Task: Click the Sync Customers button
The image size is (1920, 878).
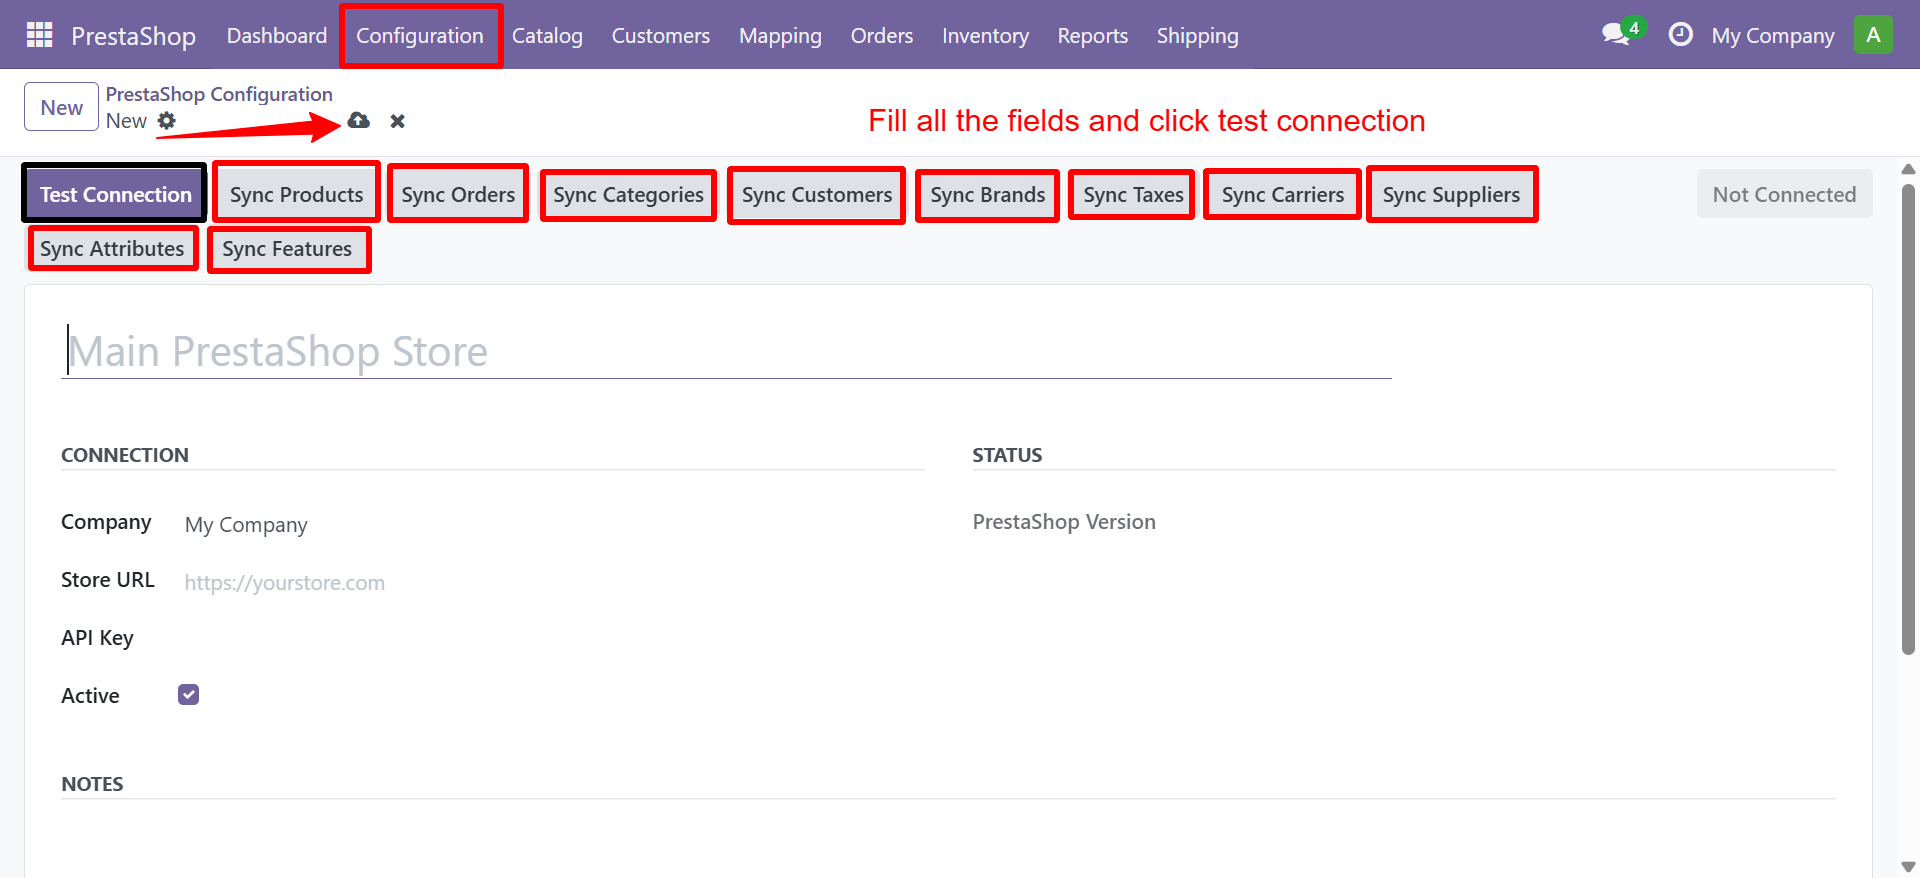Action: [817, 194]
